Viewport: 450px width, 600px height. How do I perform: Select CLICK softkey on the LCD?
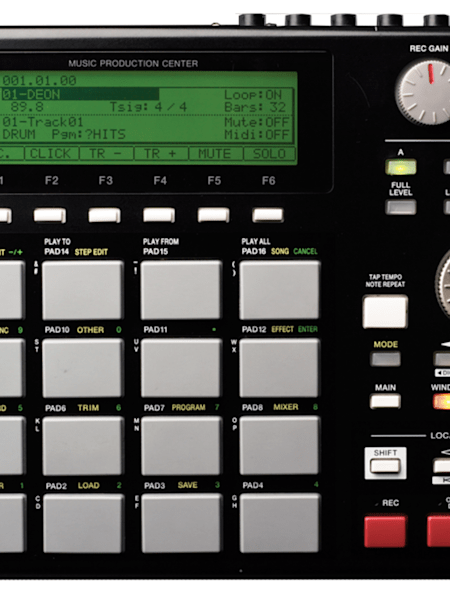tap(52, 154)
